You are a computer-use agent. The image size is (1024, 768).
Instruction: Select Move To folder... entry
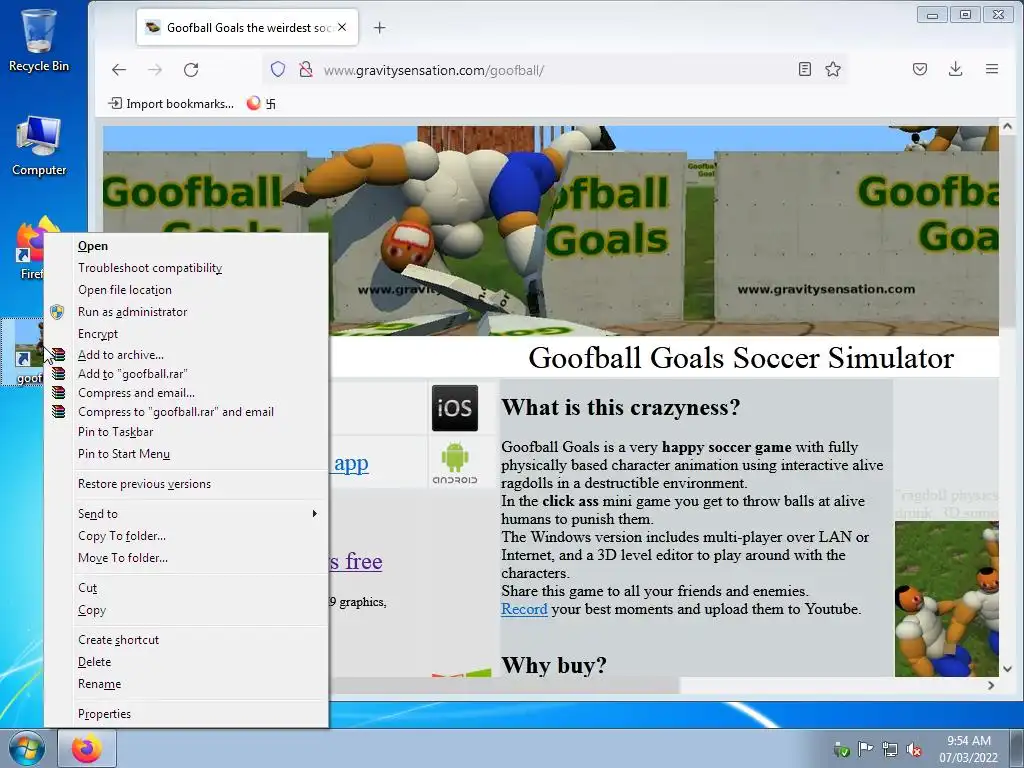(x=187, y=558)
